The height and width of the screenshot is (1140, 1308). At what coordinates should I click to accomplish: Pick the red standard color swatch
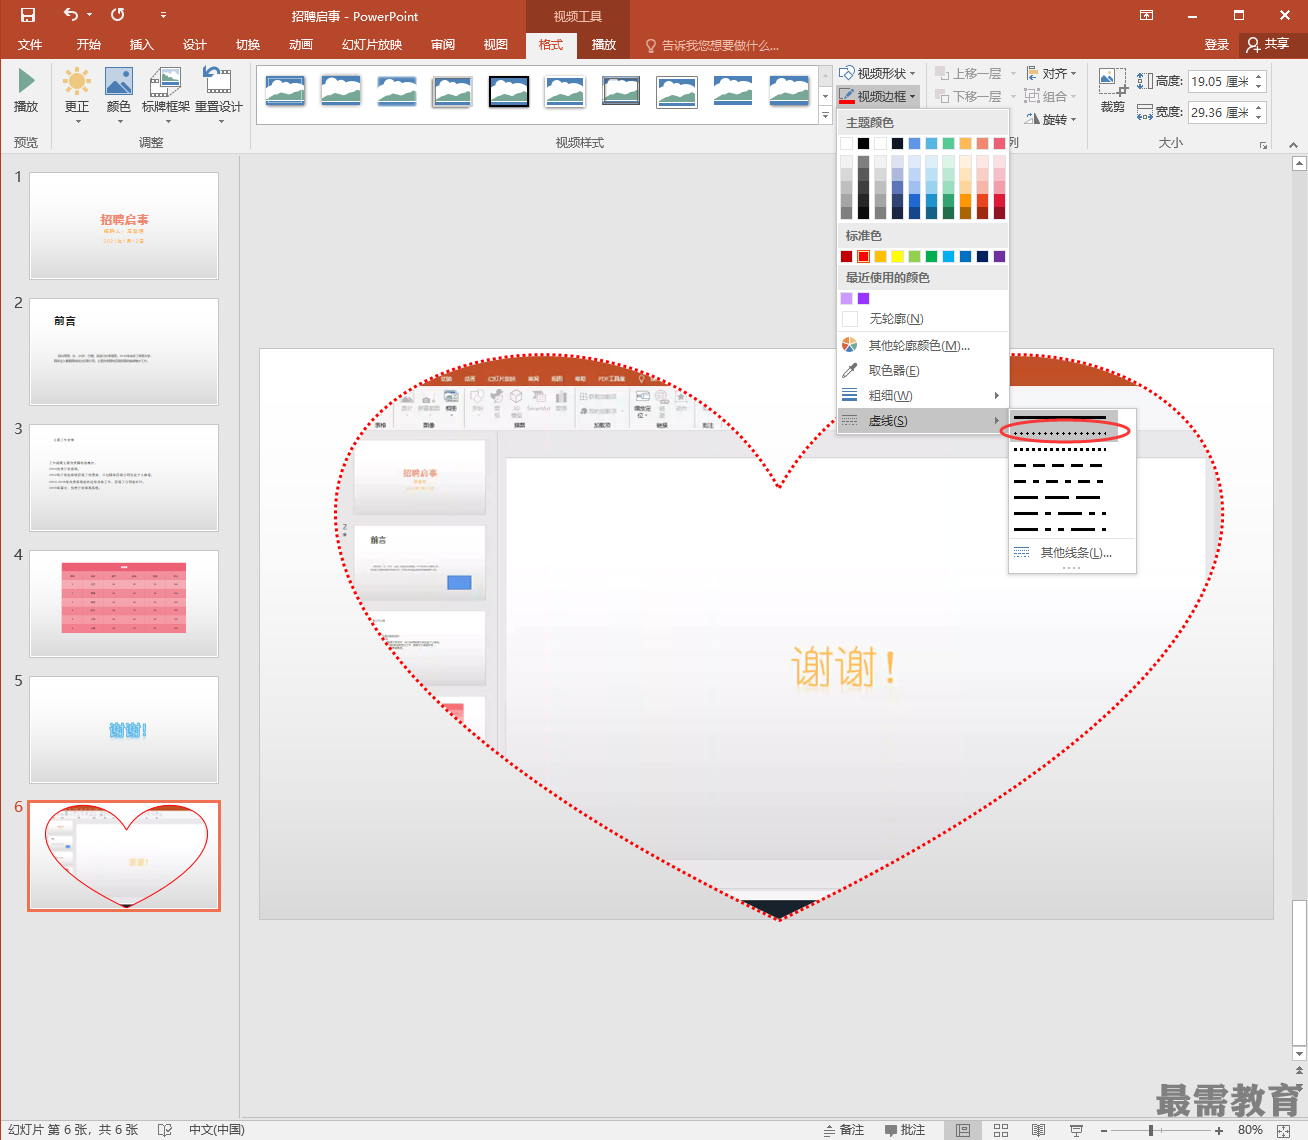(x=863, y=256)
